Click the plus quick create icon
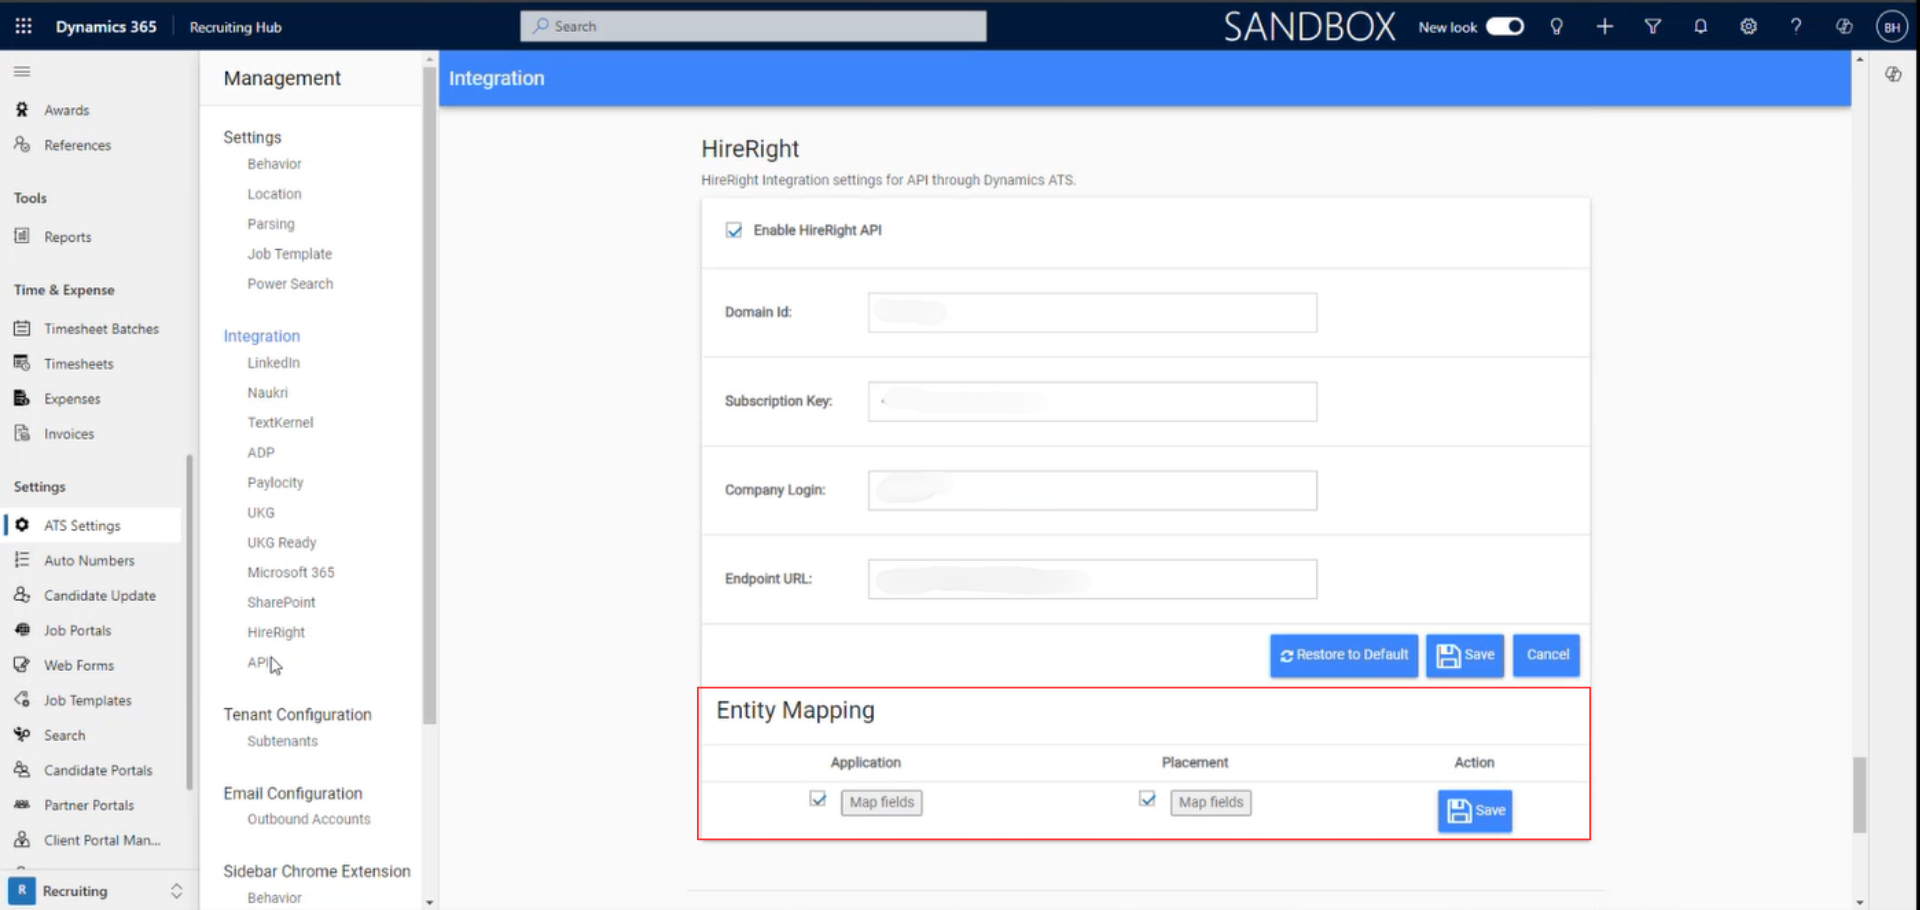1920x910 pixels. tap(1604, 27)
